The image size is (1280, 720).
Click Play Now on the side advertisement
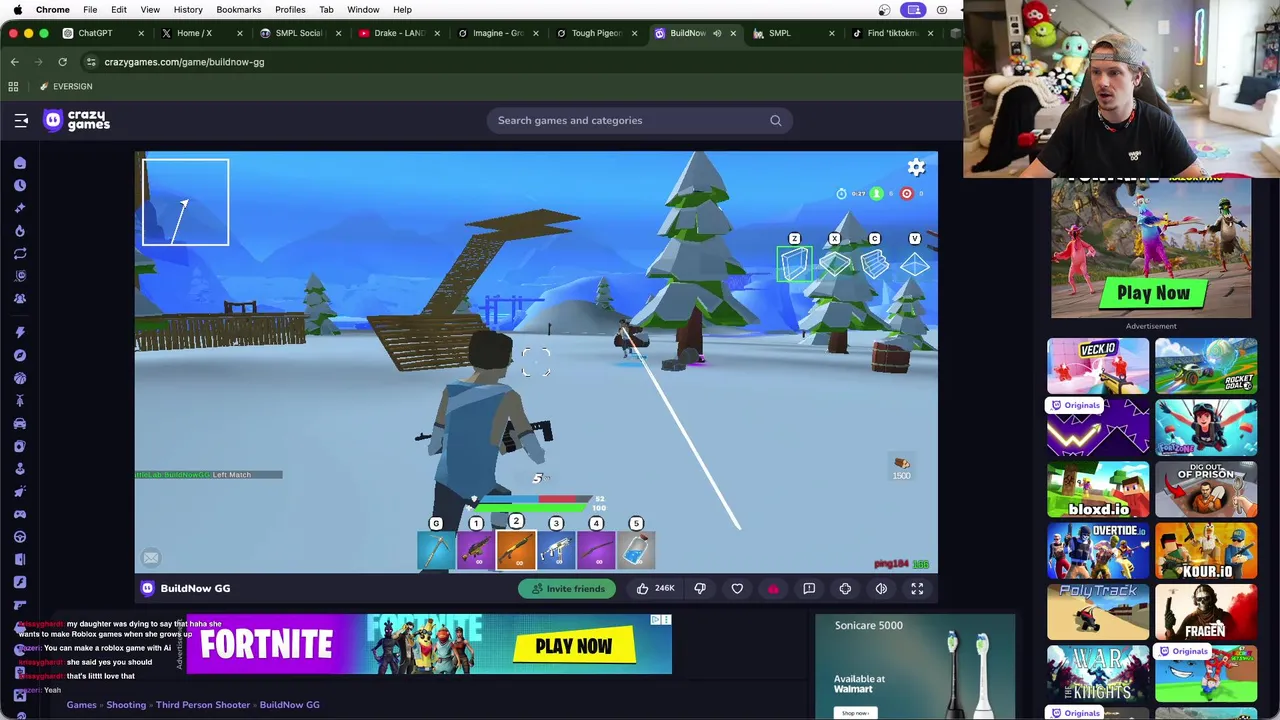[1153, 293]
